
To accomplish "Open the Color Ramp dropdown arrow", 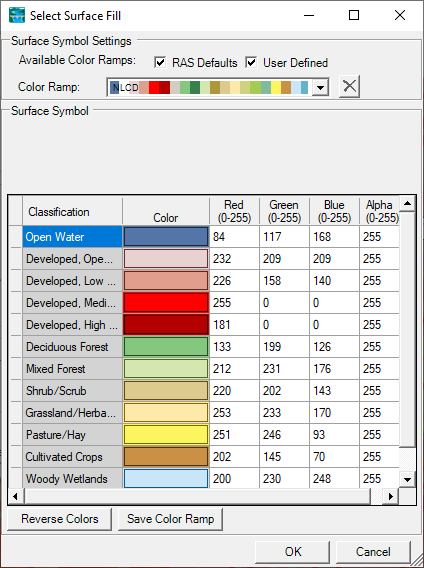I will 320,87.
